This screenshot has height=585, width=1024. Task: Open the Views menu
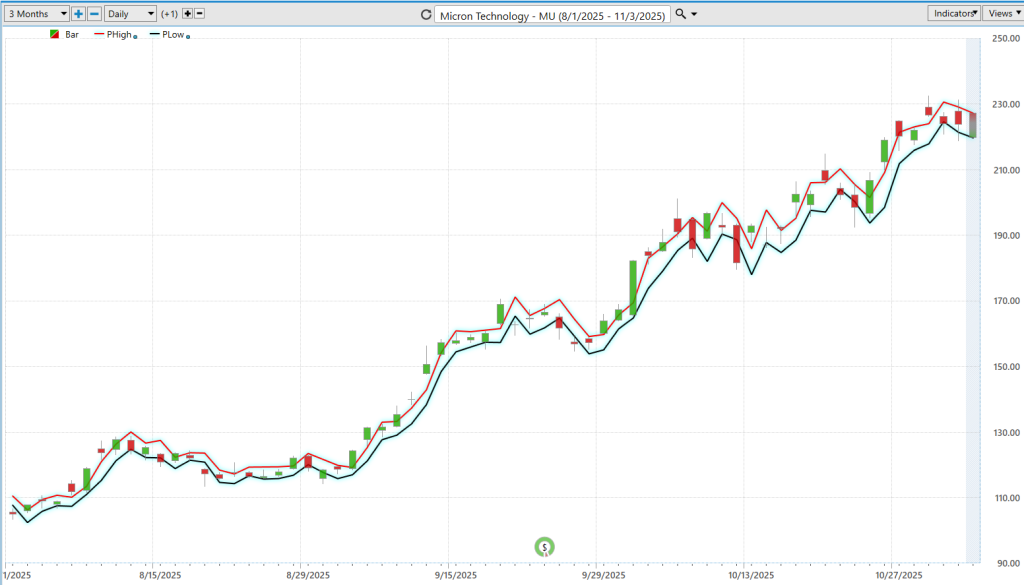[1002, 13]
